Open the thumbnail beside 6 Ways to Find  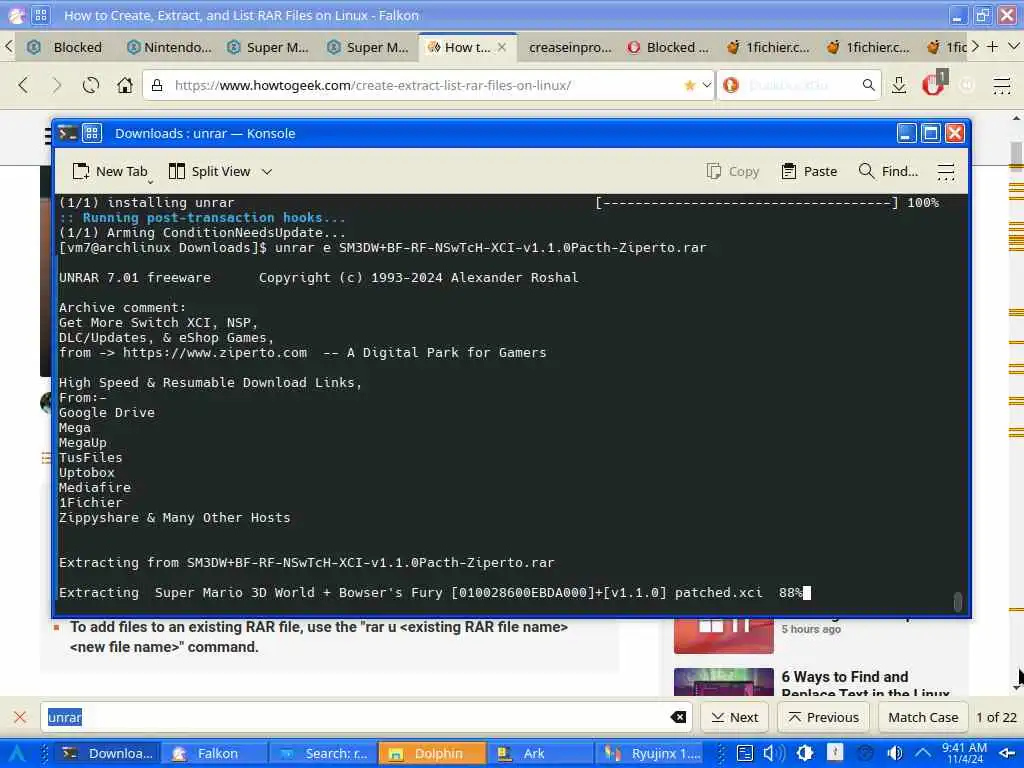pyautogui.click(x=724, y=682)
